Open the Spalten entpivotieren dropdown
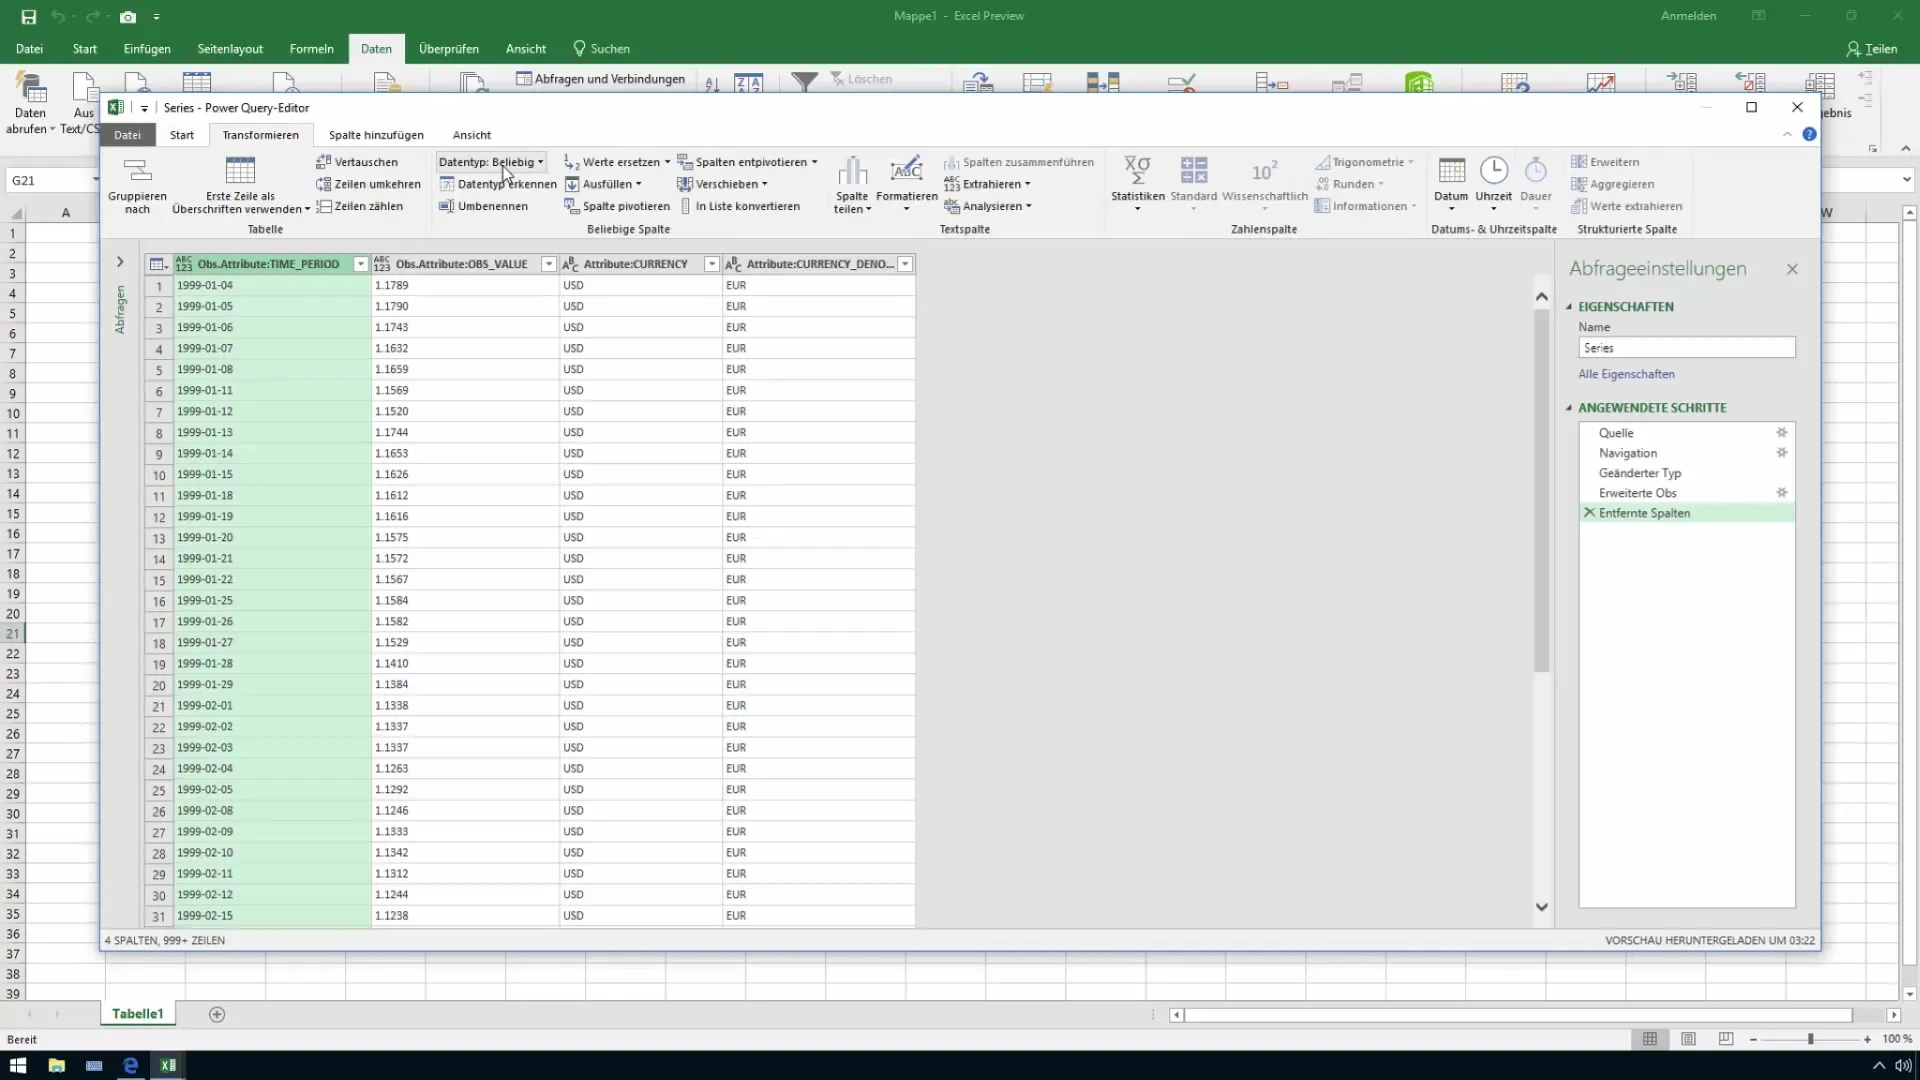 tap(748, 162)
